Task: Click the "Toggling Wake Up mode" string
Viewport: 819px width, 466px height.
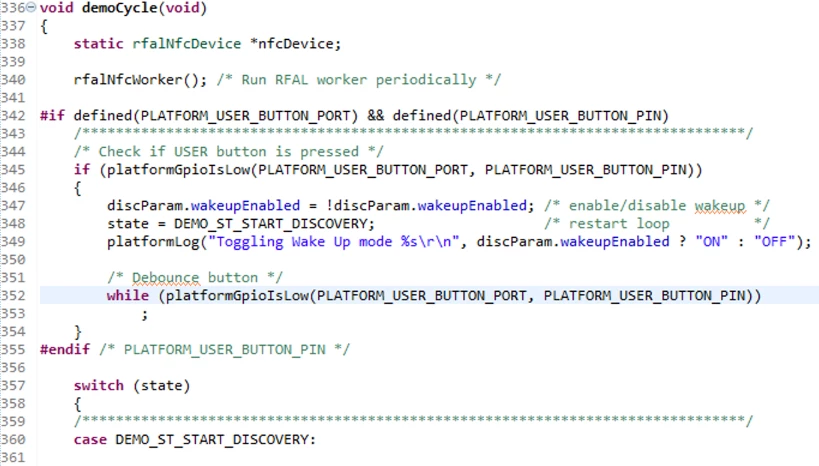Action: [x=334, y=242]
